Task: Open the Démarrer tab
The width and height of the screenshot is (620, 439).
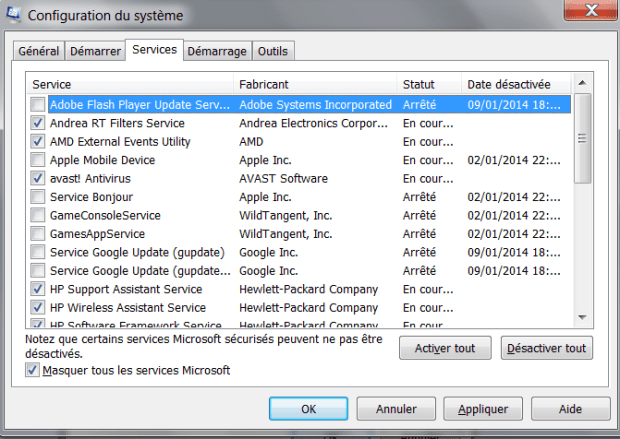Action: coord(96,51)
